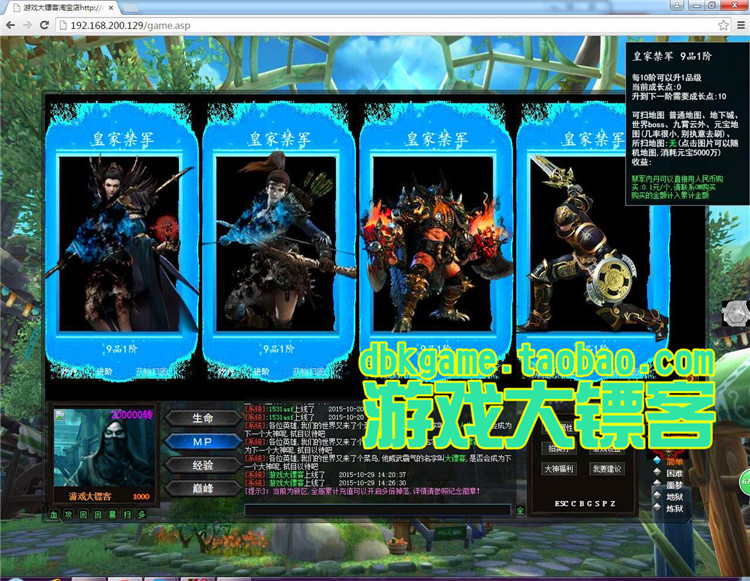Click the broken image icon on the avatar

coord(60,415)
